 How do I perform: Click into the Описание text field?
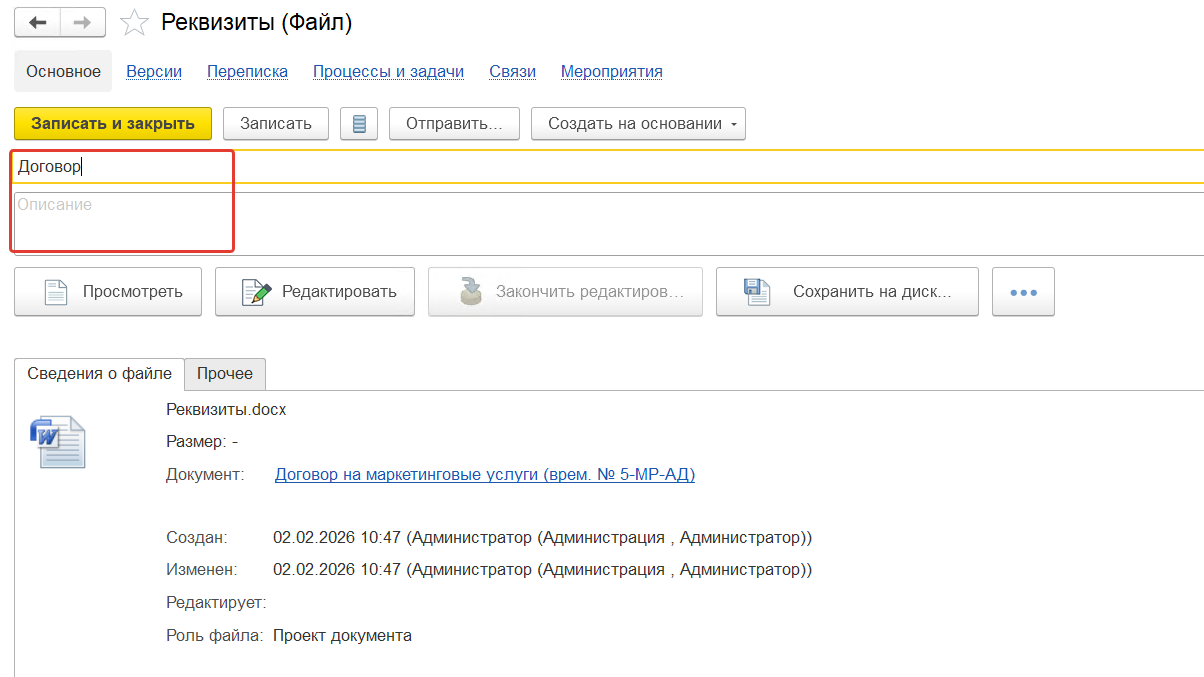[600, 223]
